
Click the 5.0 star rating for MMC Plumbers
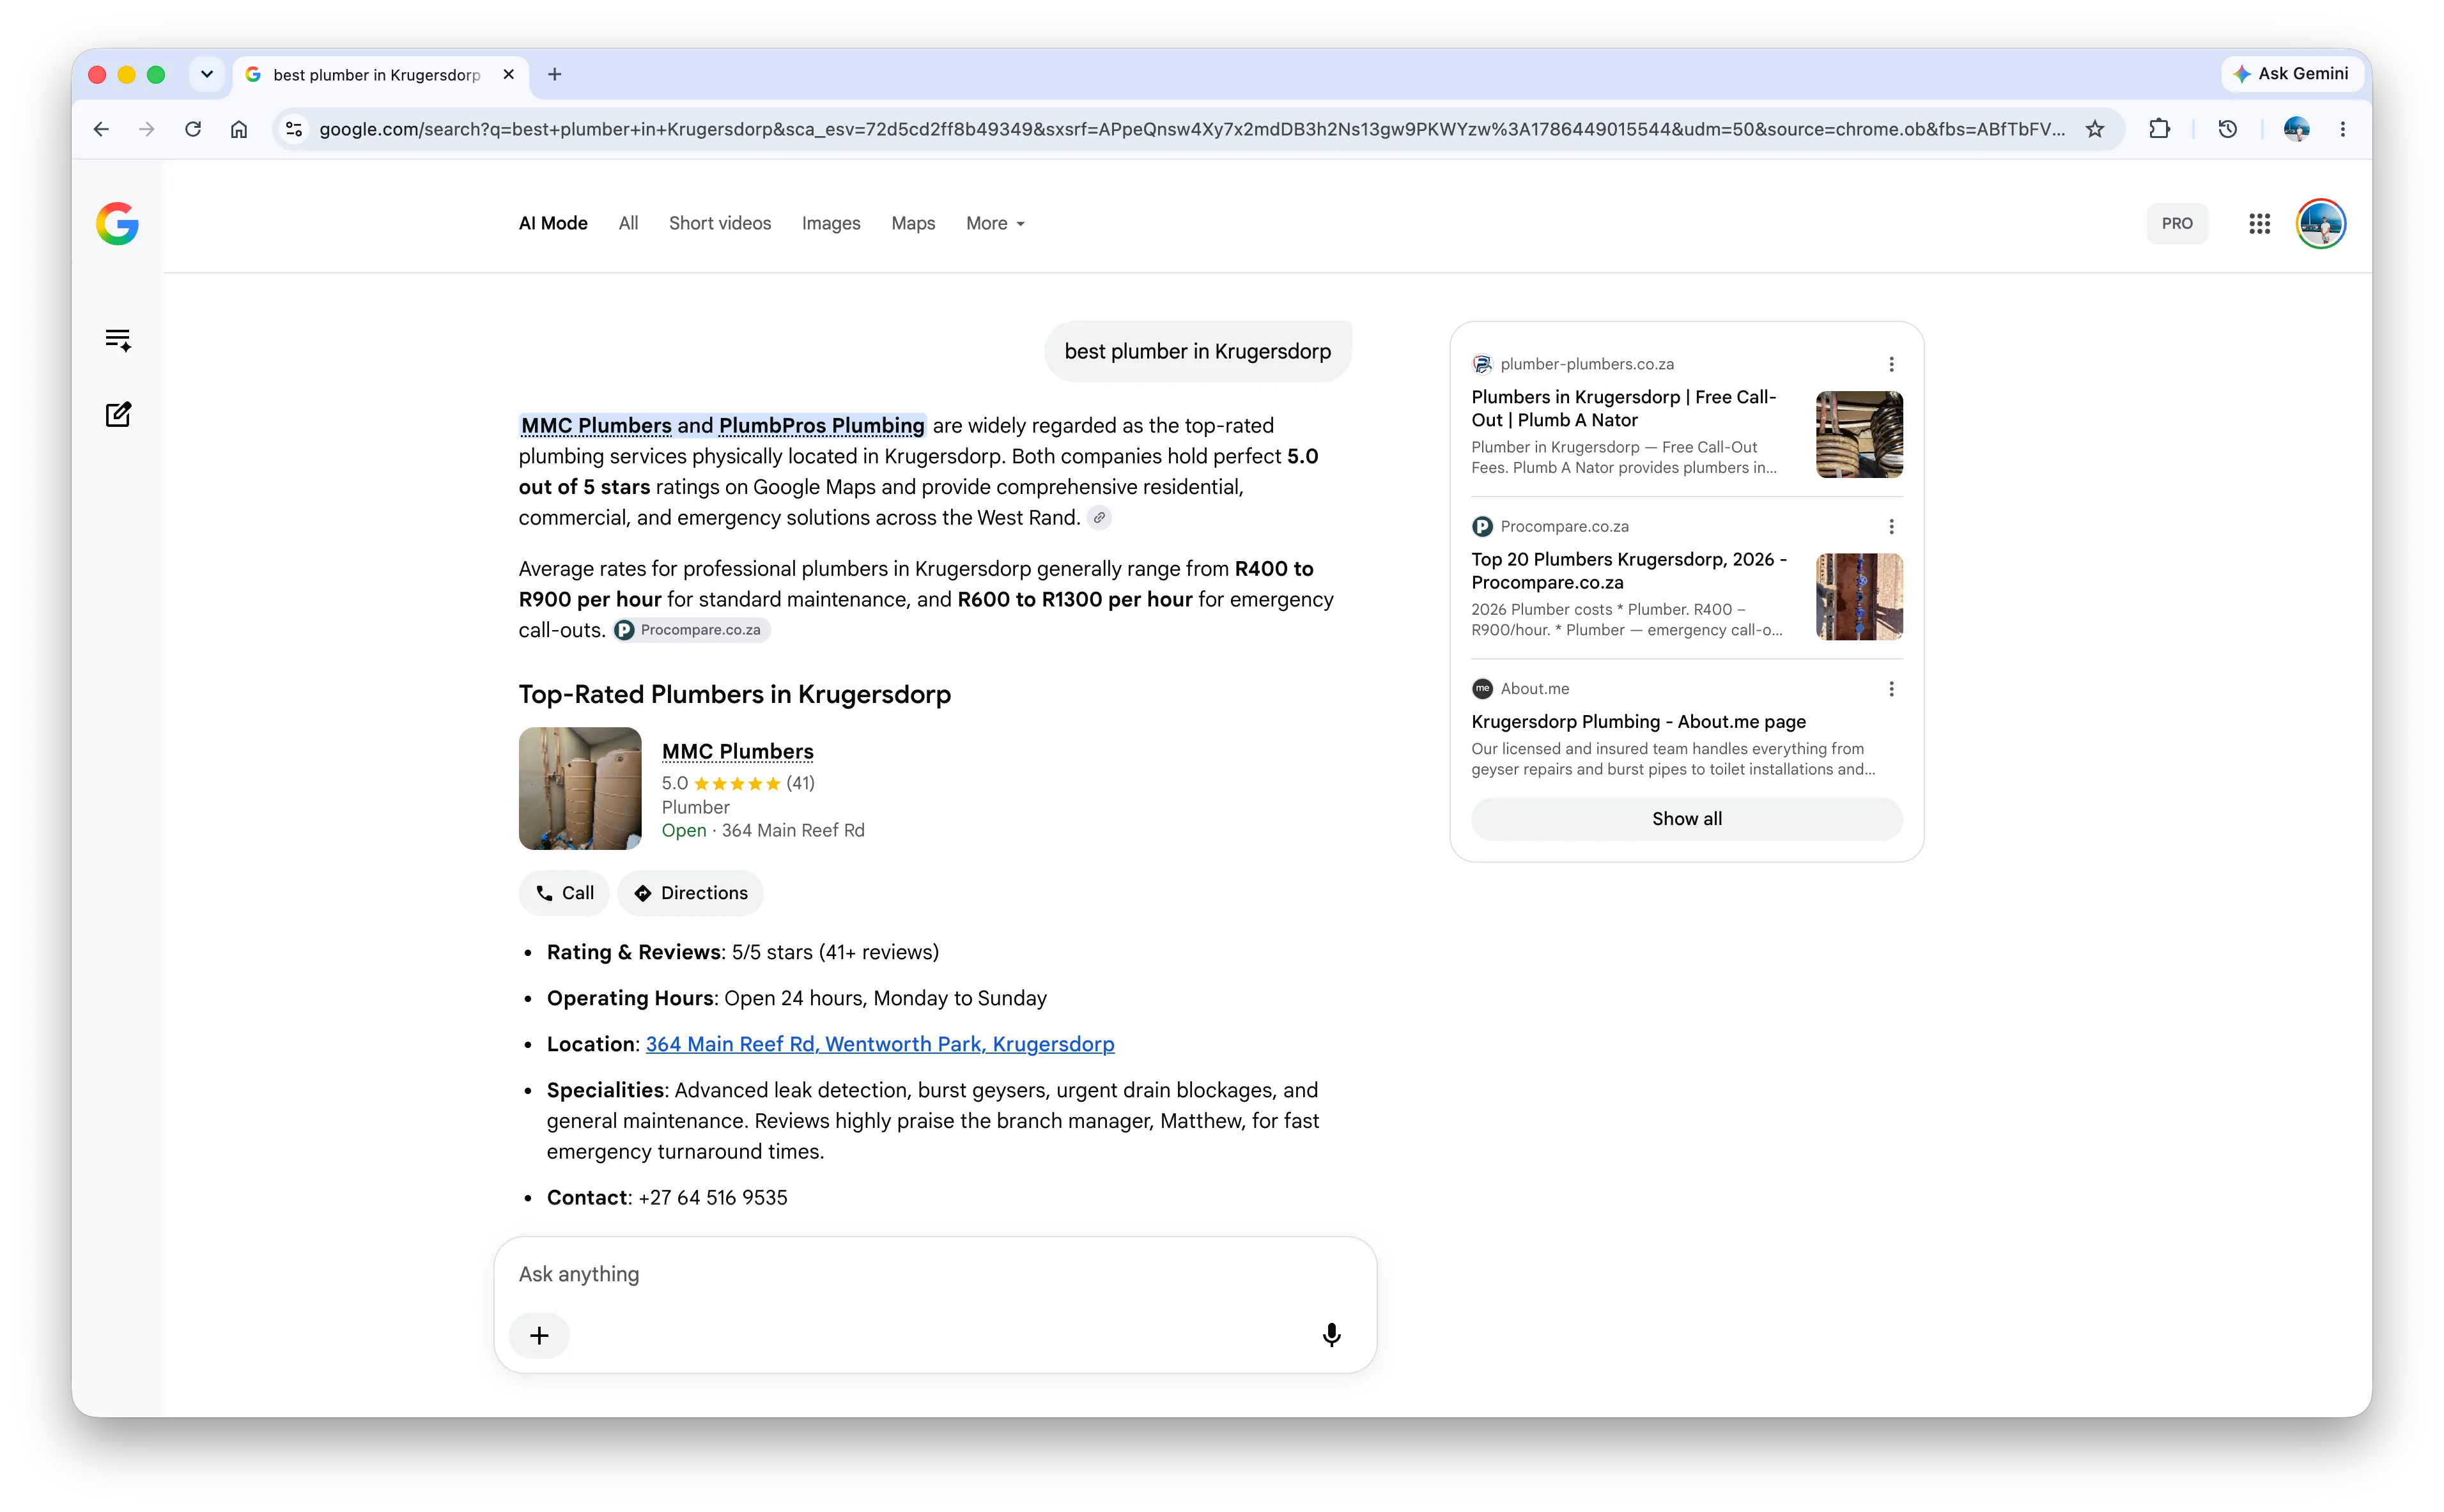point(738,783)
